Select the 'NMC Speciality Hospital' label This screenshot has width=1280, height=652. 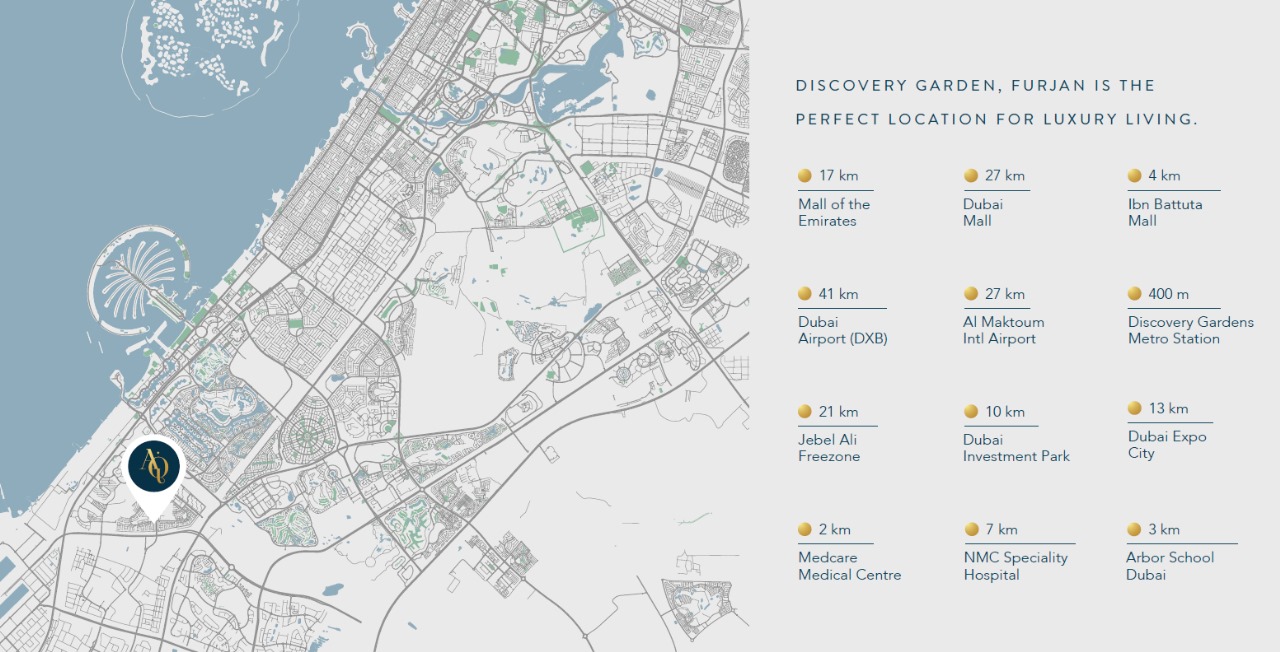(x=1016, y=566)
